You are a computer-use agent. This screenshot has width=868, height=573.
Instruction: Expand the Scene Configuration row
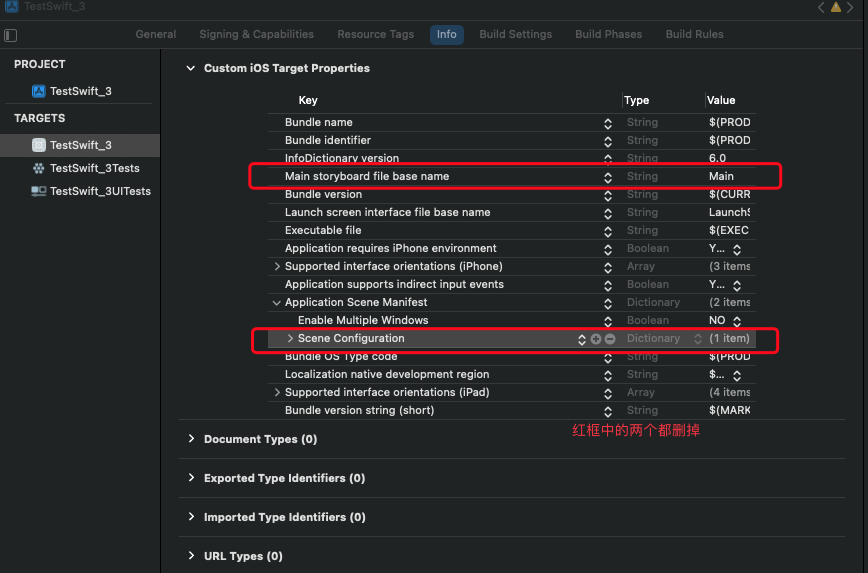pos(290,339)
